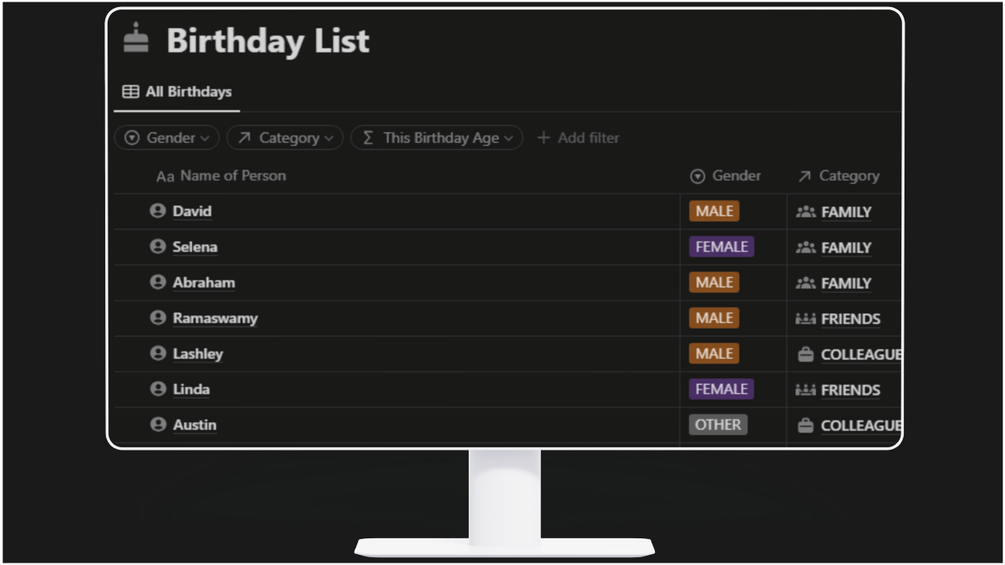Click the person icon next to Austin
The height and width of the screenshot is (565, 1005).
(x=157, y=425)
